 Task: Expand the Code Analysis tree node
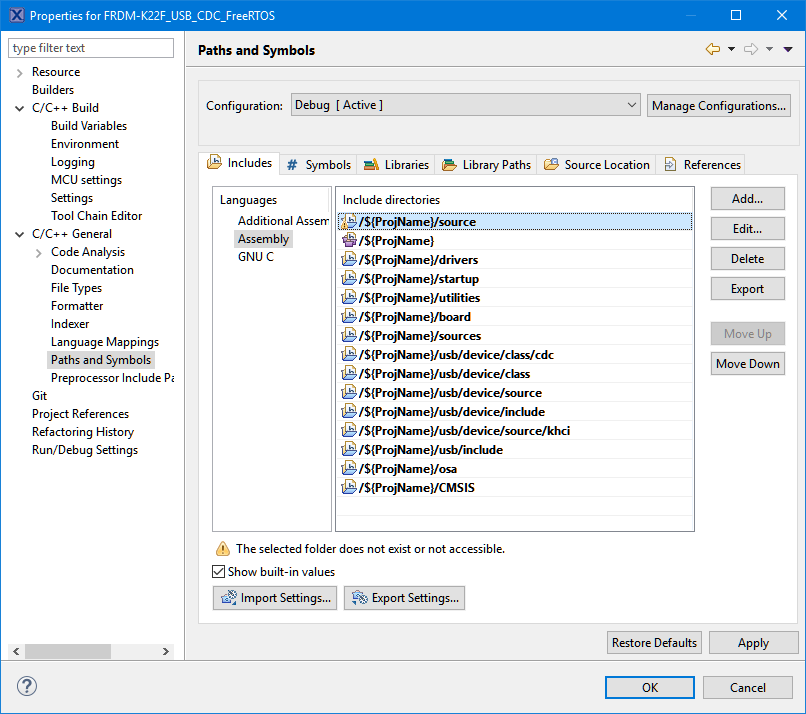[38, 252]
